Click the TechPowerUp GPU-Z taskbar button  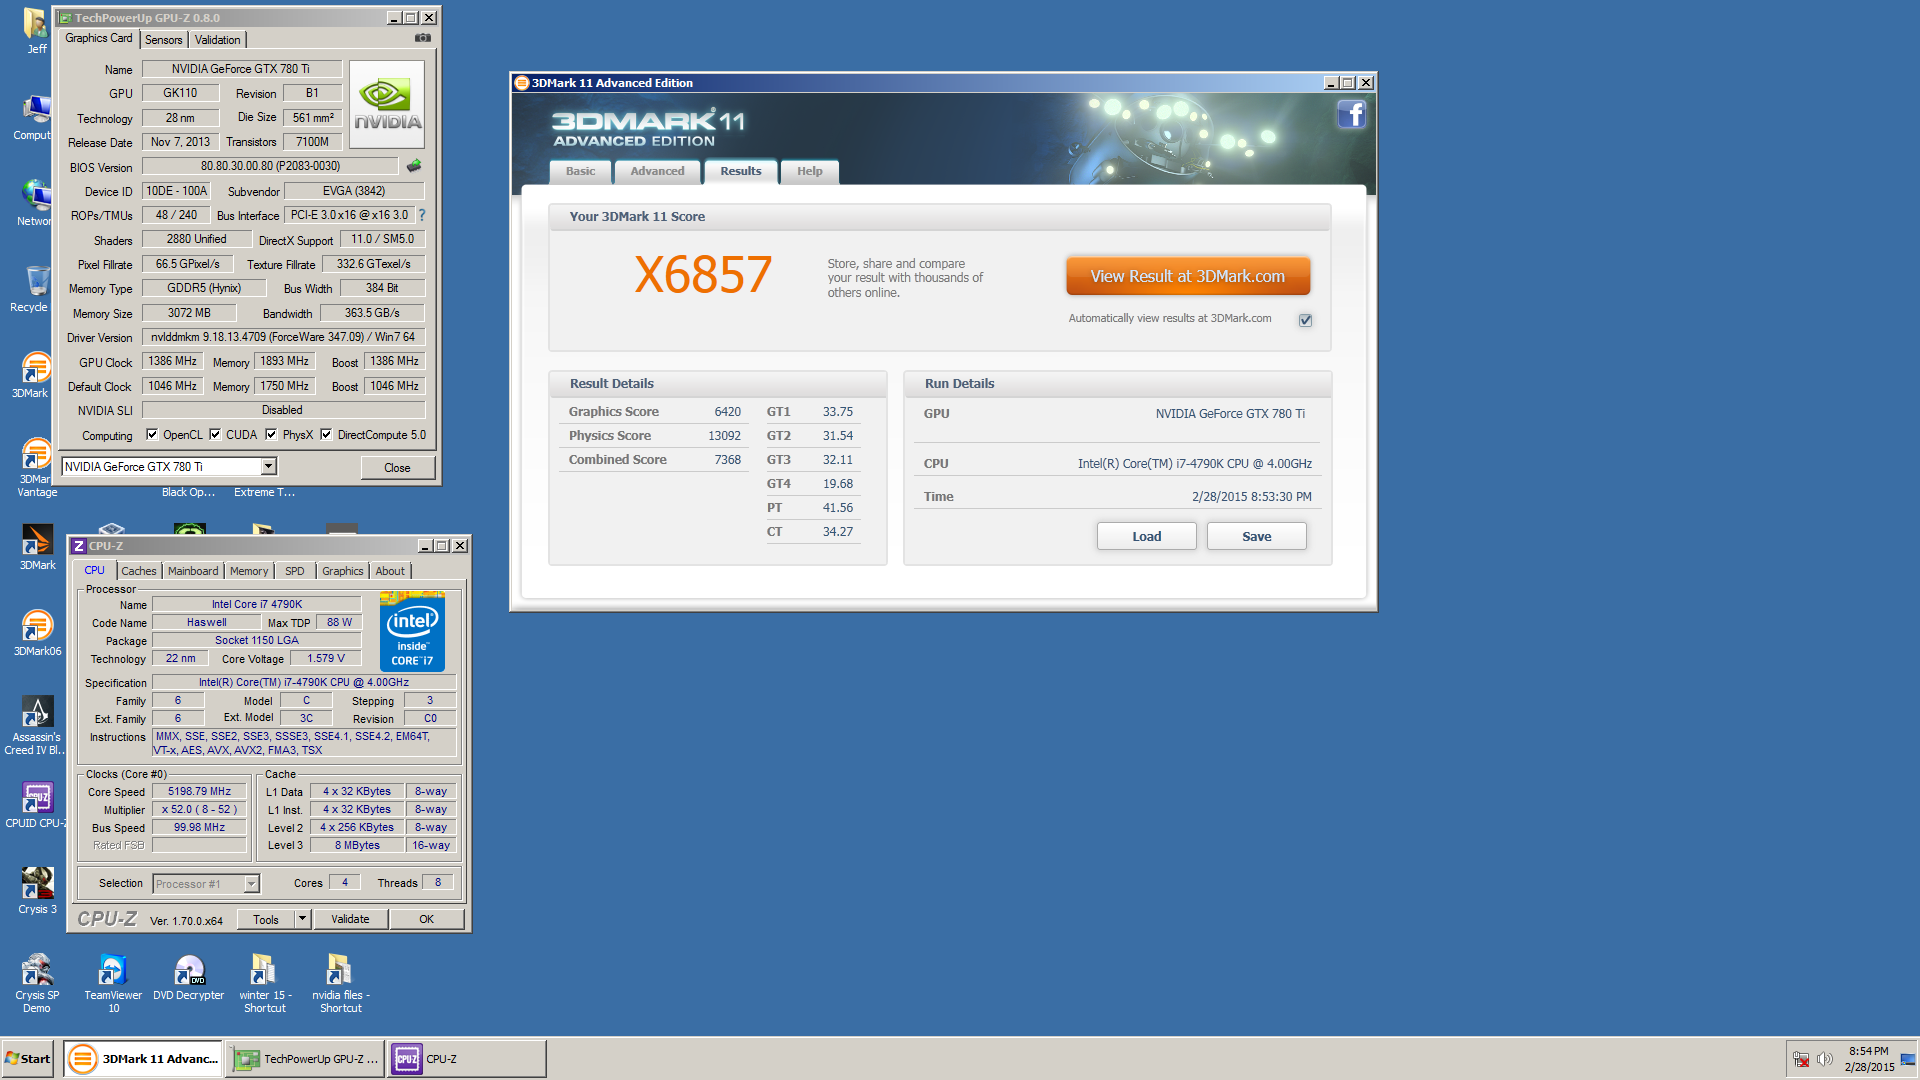coord(306,1059)
